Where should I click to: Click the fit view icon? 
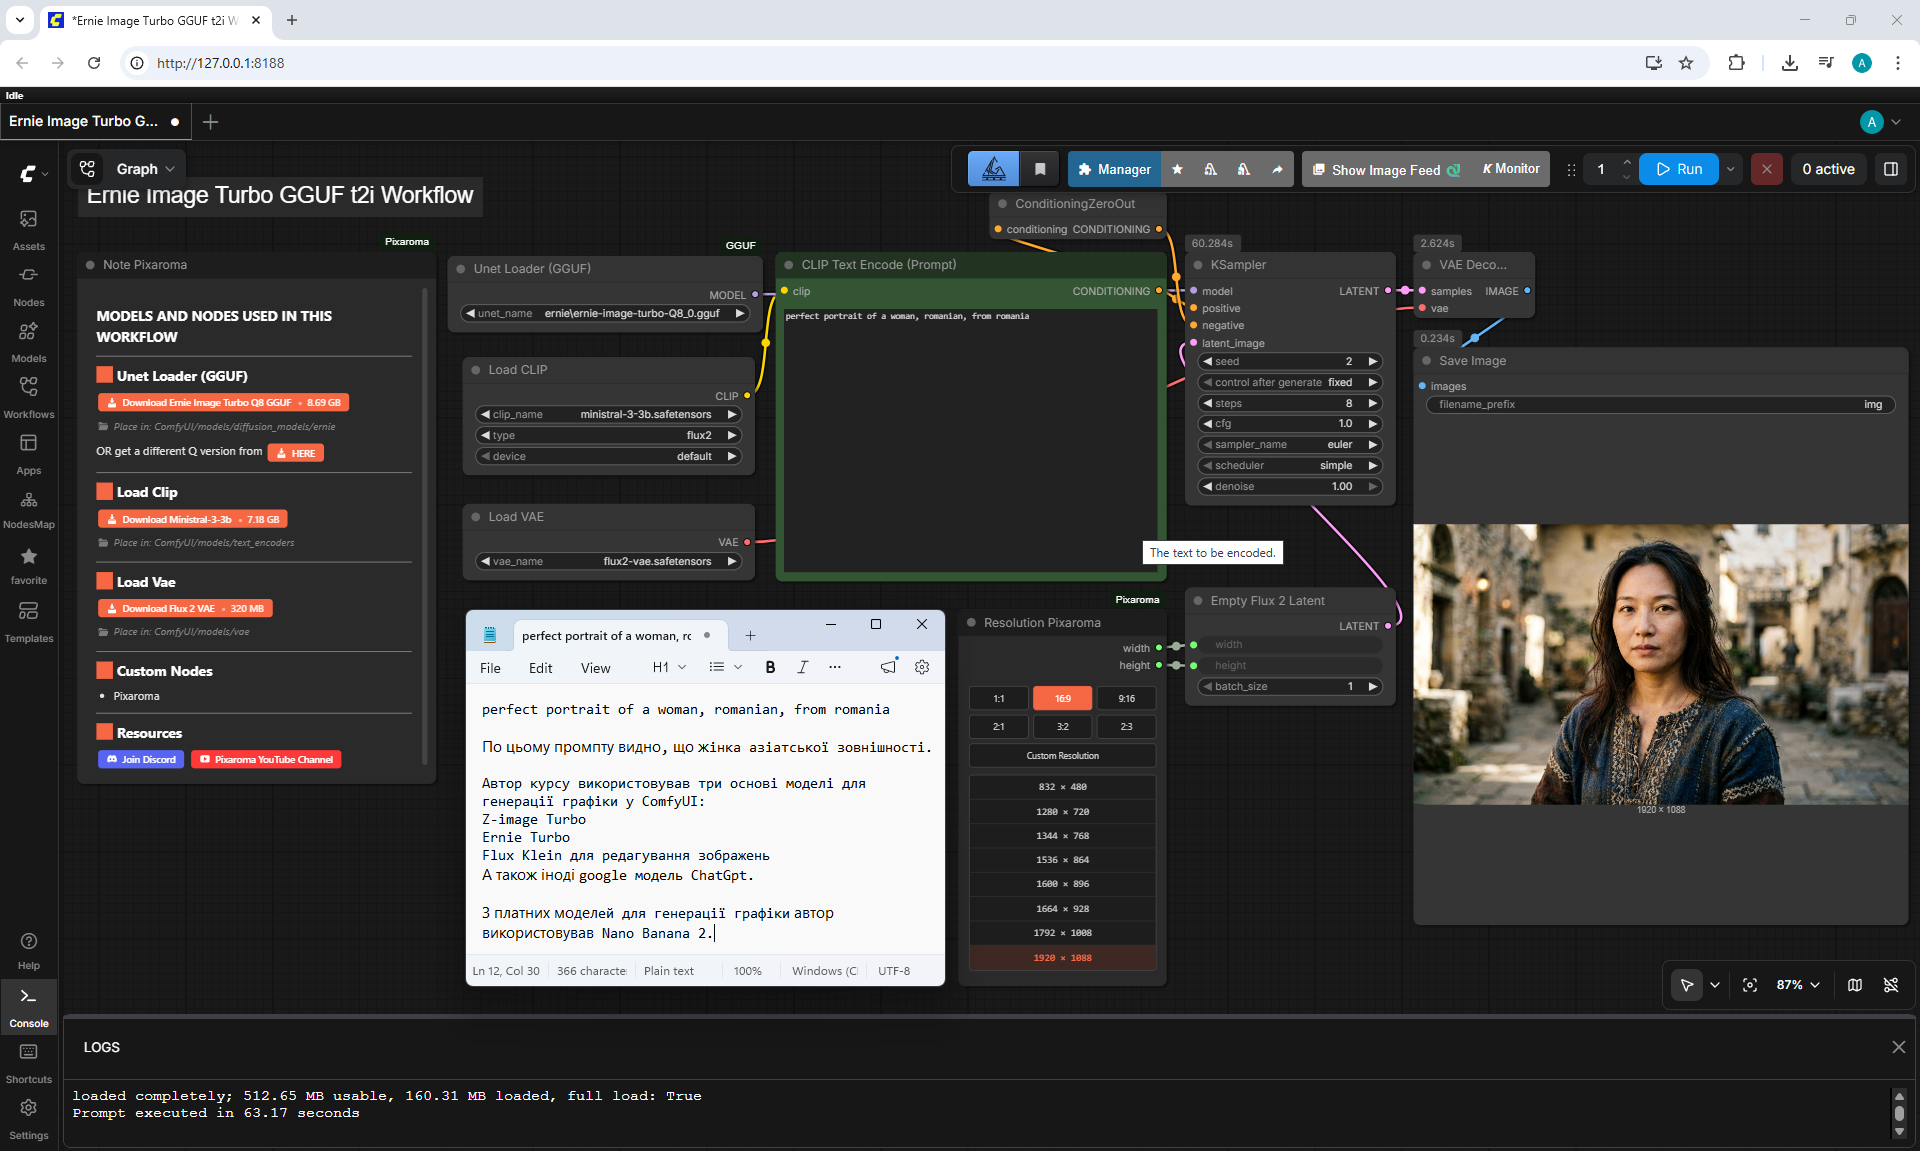1750,985
